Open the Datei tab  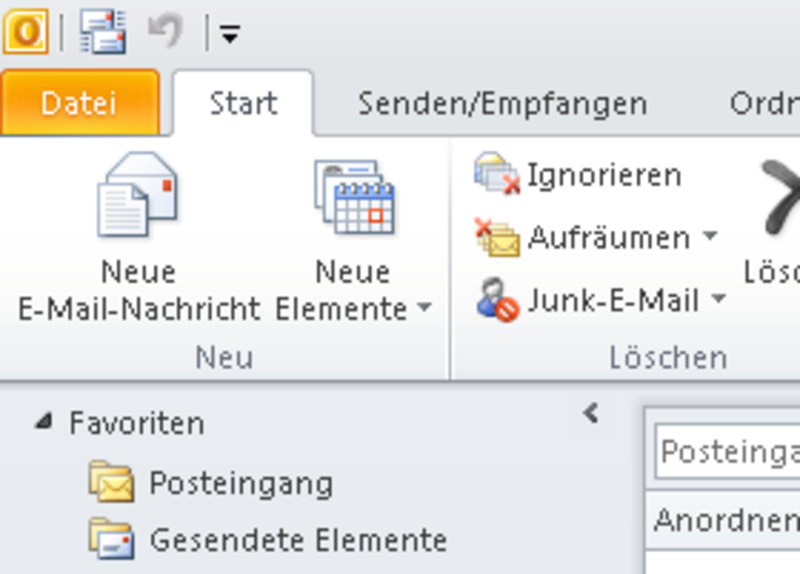tap(80, 103)
